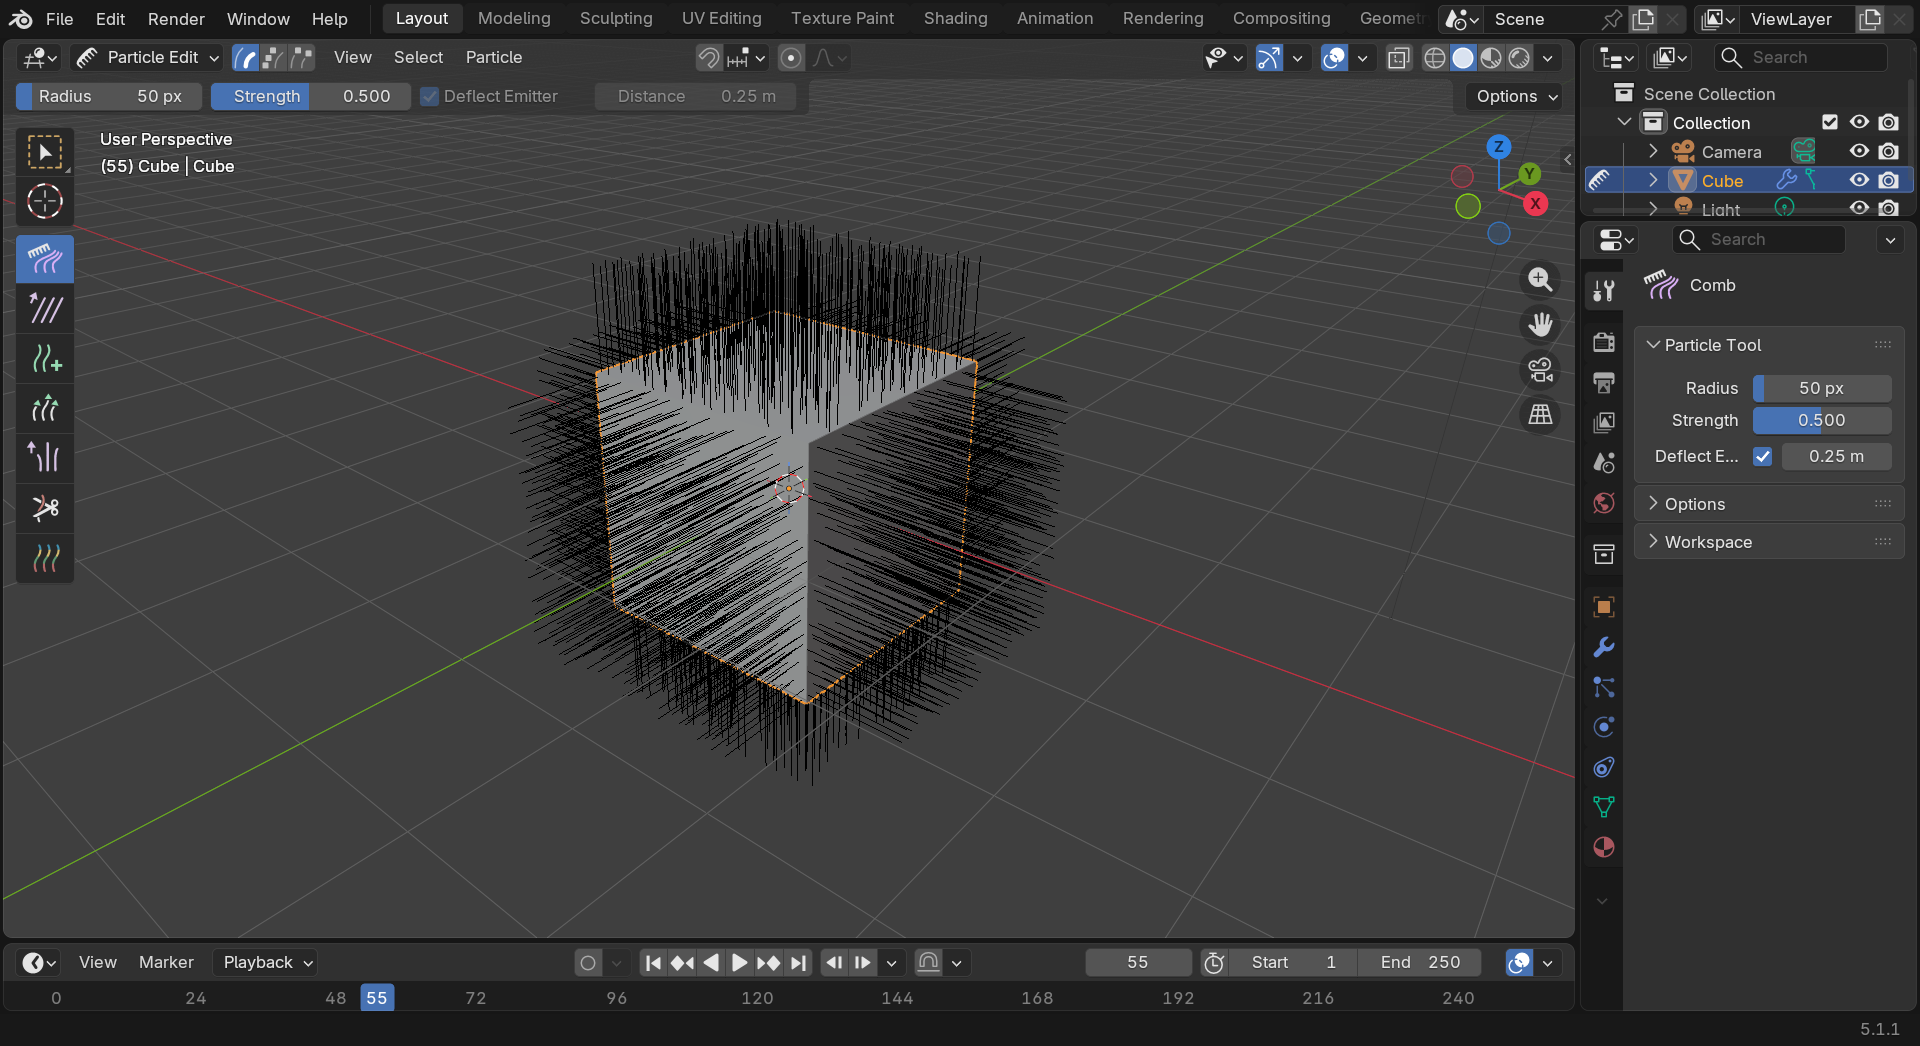Open the File menu
This screenshot has height=1046, width=1920.
tap(59, 19)
